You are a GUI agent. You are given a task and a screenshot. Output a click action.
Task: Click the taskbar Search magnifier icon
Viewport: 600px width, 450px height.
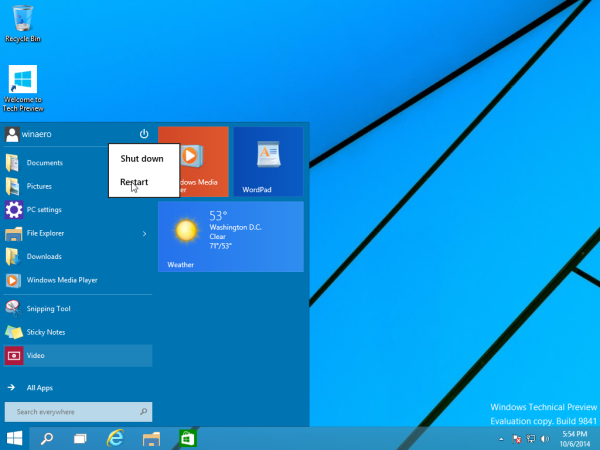(47, 439)
